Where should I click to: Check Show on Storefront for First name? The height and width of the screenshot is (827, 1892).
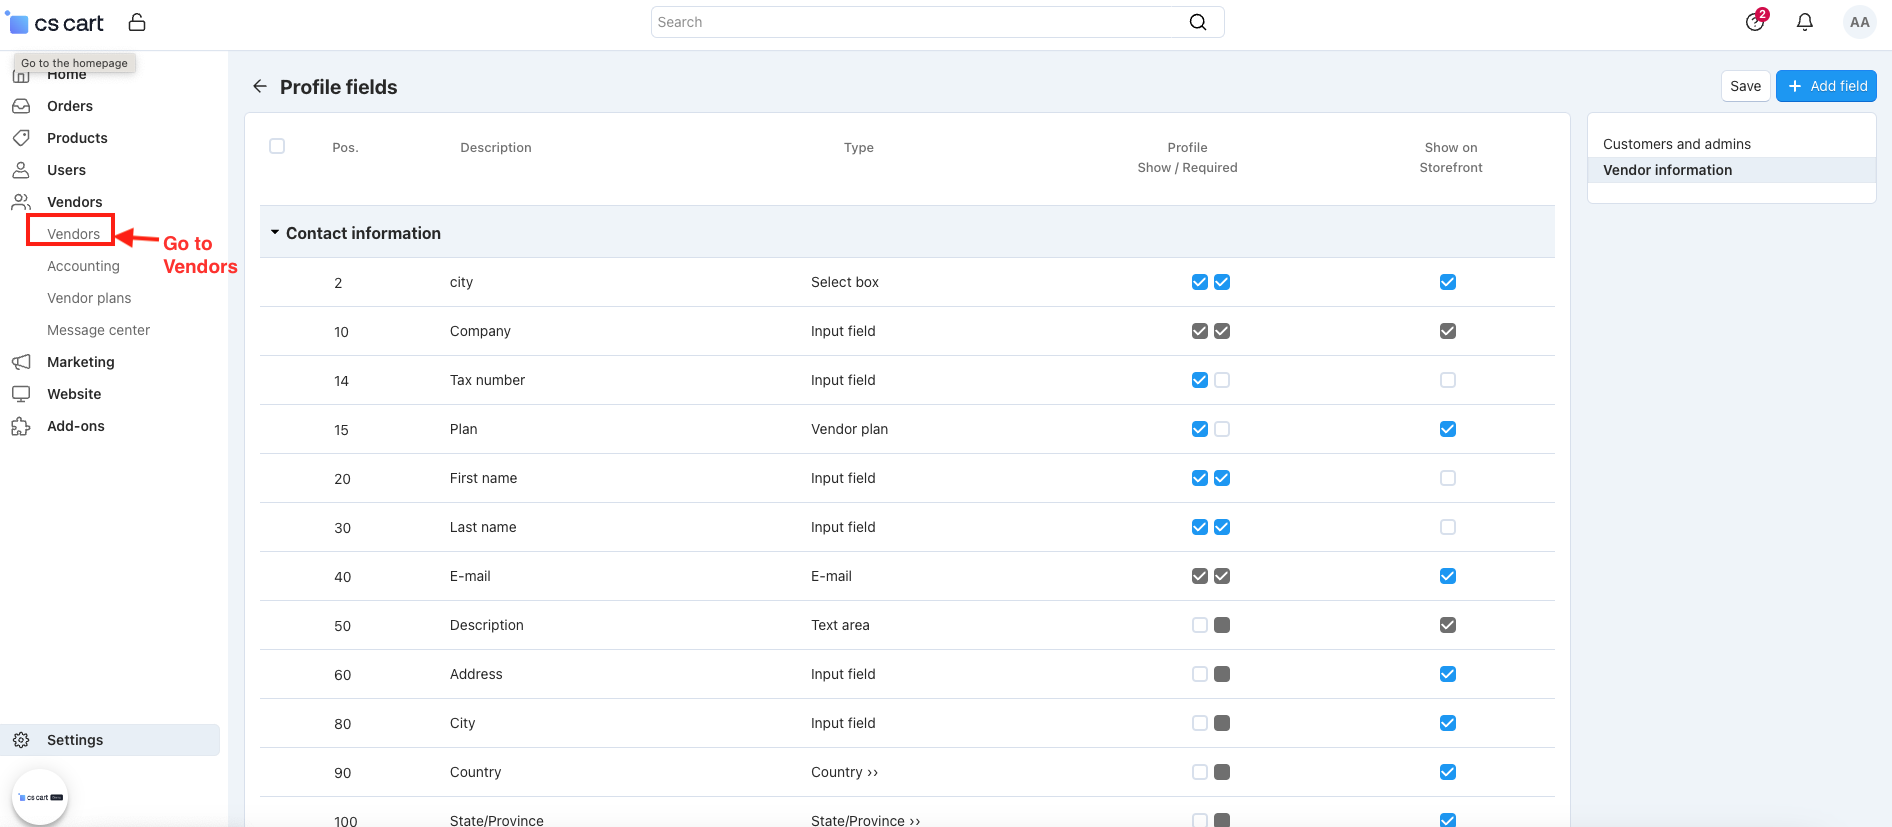(1448, 478)
